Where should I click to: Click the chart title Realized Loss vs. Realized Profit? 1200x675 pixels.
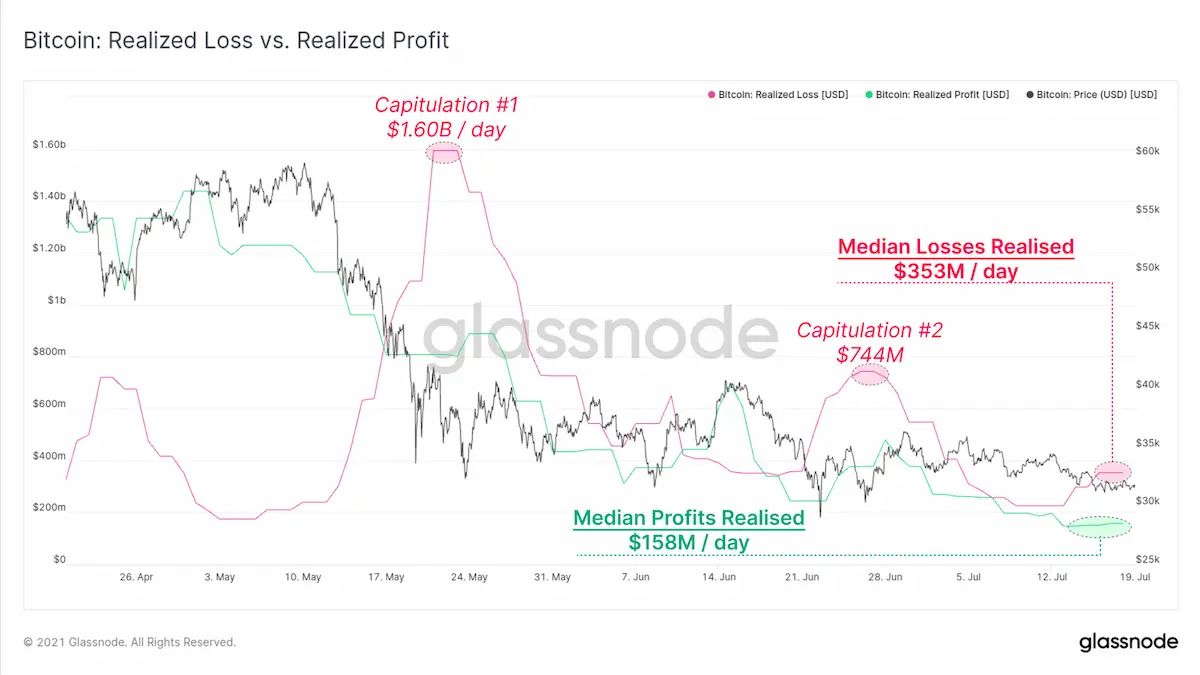[236, 41]
